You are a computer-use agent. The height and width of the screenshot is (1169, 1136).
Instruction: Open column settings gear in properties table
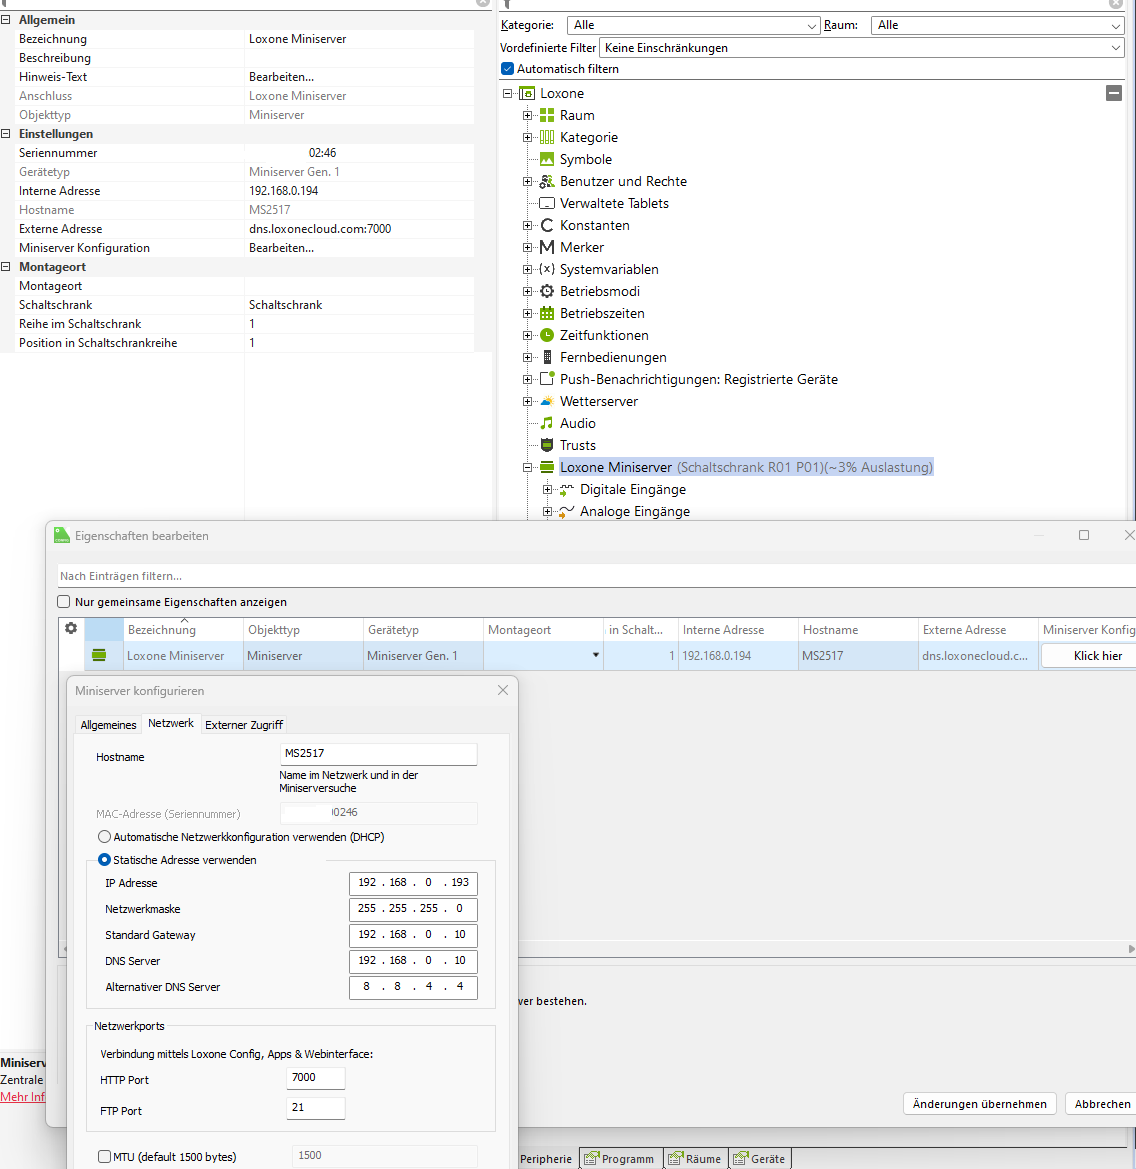tap(71, 628)
